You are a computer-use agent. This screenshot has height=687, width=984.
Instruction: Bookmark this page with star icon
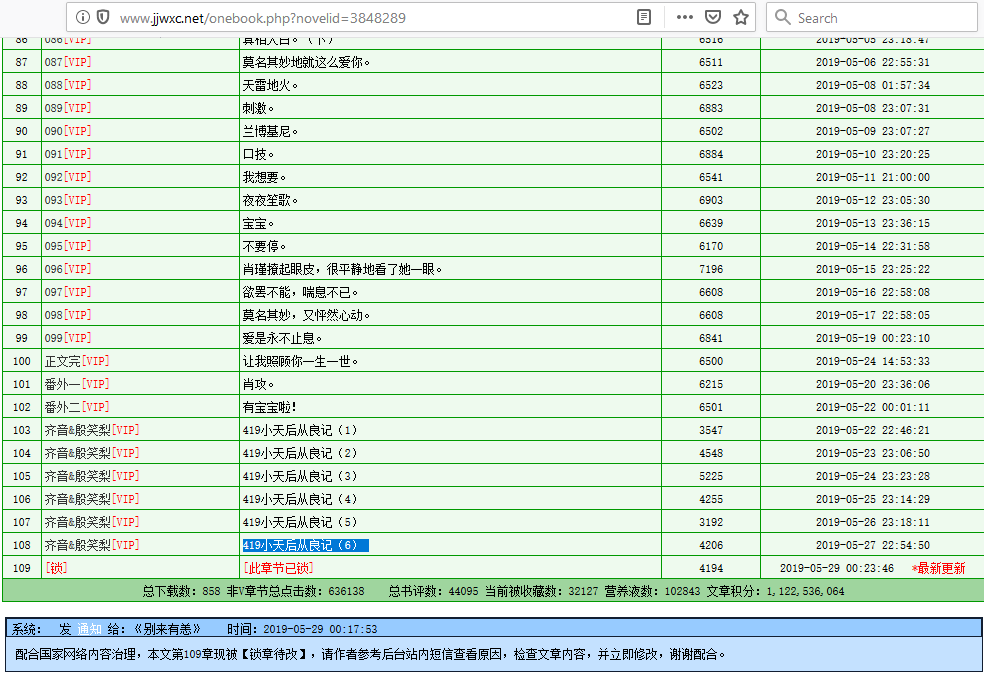coord(741,17)
